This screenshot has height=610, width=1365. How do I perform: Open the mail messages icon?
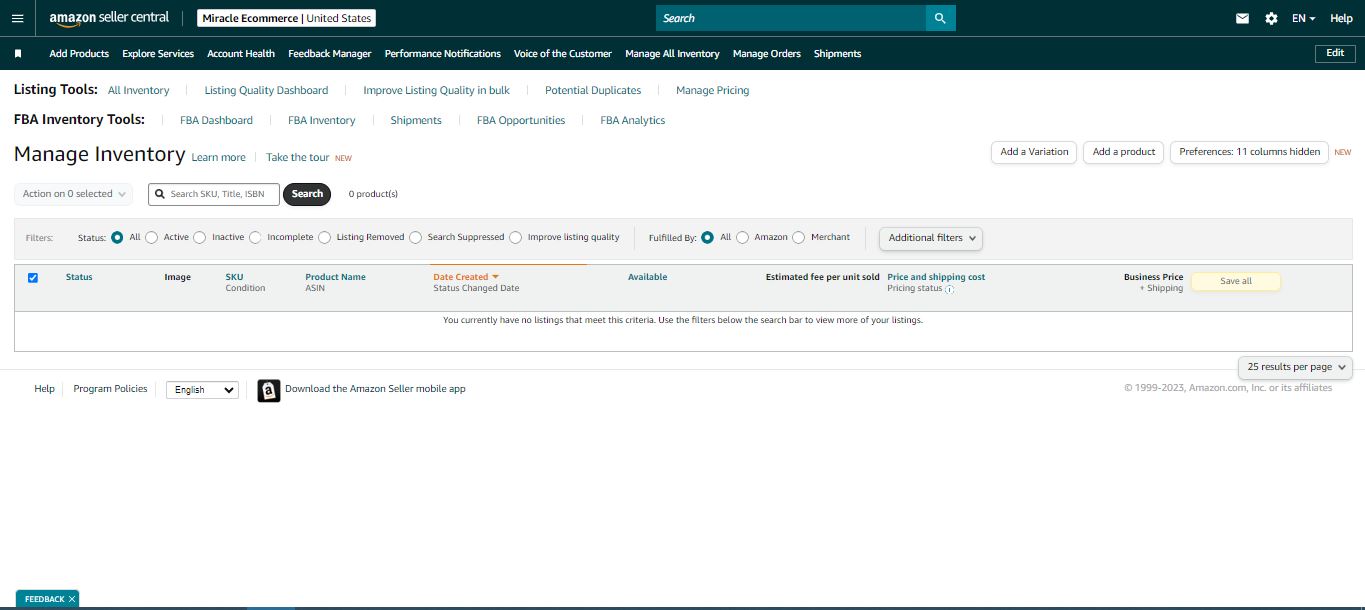pos(1242,18)
